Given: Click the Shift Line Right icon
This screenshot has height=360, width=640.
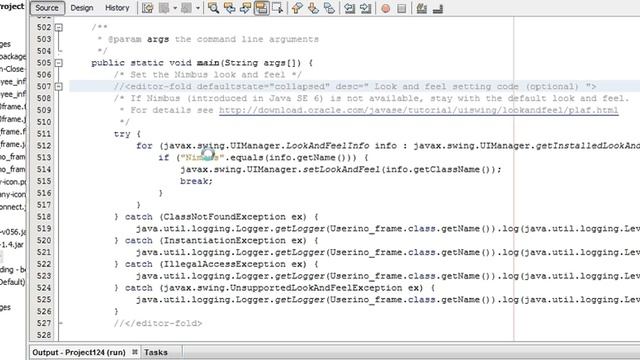Looking at the screenshot, I should [x=366, y=8].
